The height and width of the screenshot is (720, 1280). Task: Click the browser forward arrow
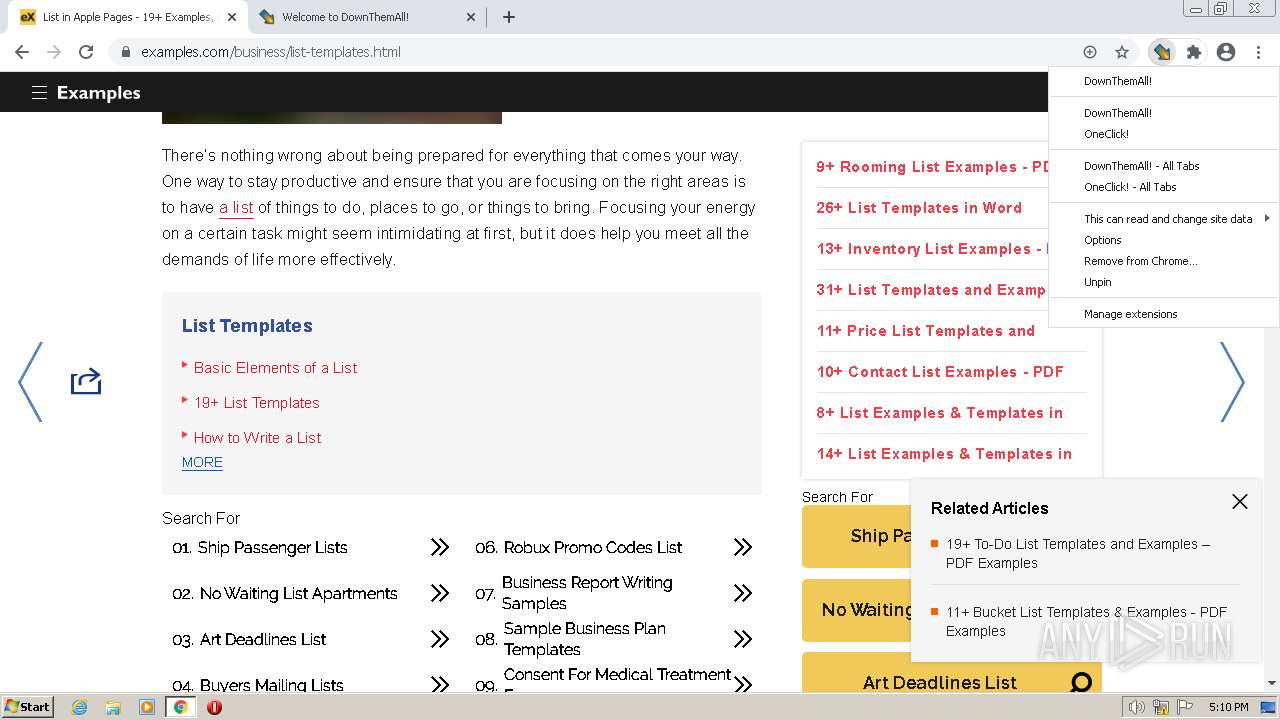[54, 52]
